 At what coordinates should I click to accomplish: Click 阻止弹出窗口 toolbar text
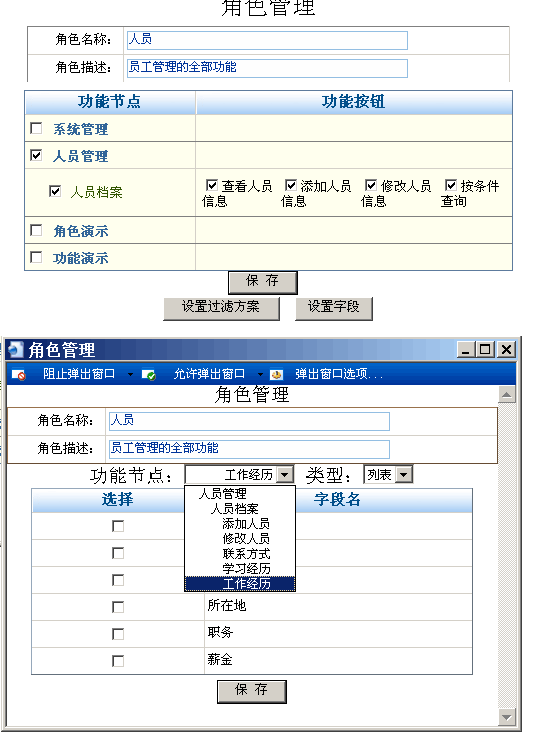click(x=79, y=374)
